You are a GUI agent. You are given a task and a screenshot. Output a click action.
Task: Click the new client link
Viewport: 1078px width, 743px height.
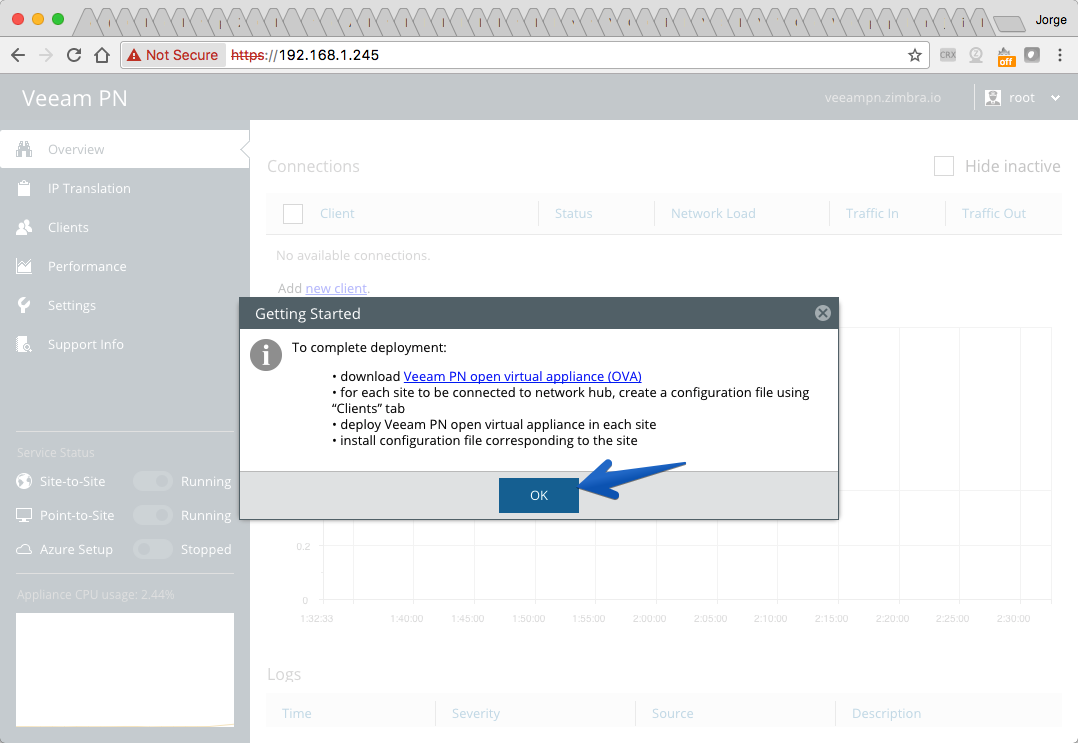tap(336, 288)
